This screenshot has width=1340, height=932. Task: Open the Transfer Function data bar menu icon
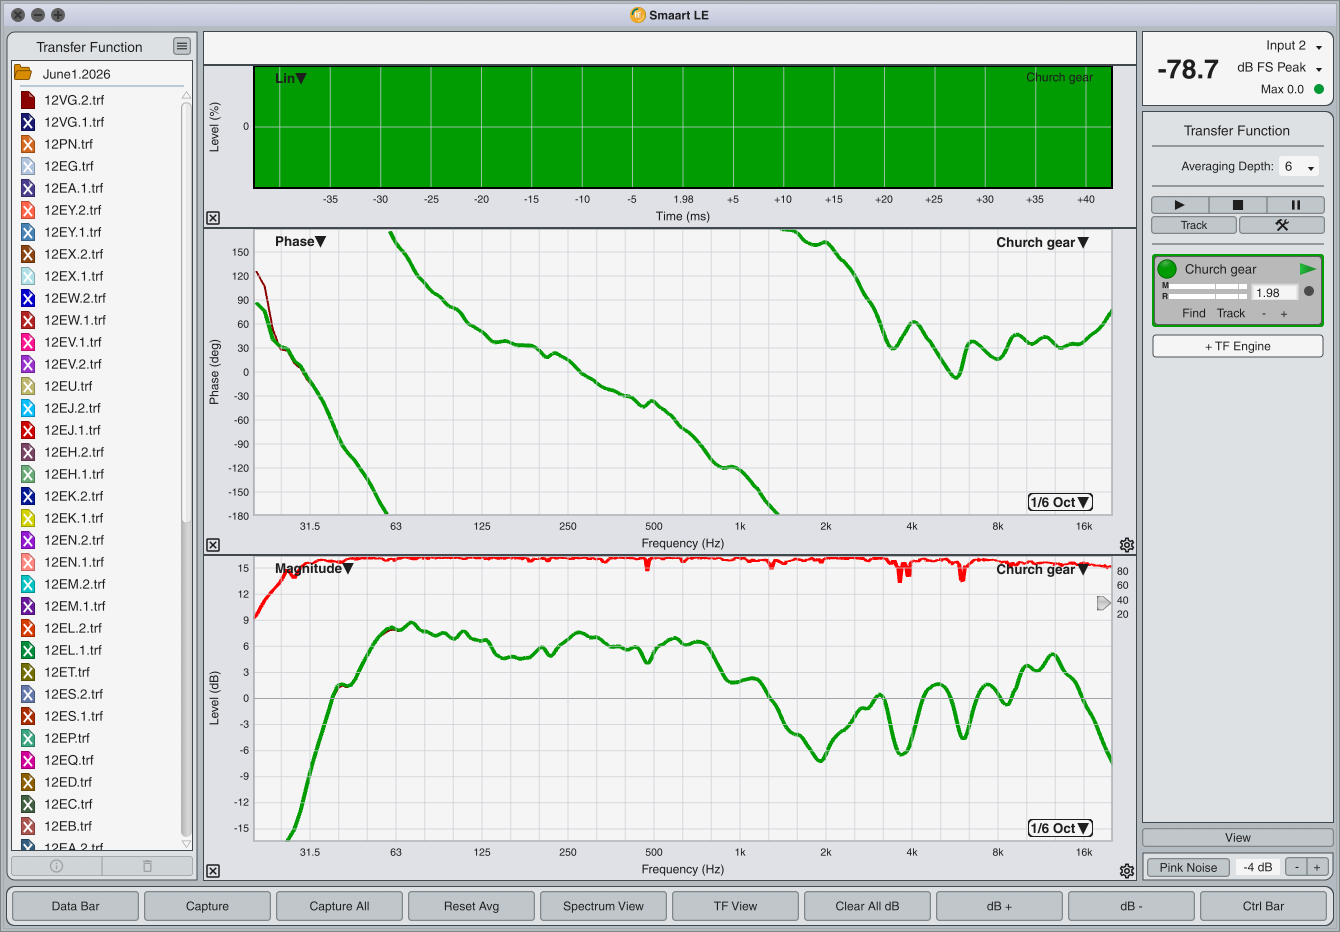tap(181, 46)
